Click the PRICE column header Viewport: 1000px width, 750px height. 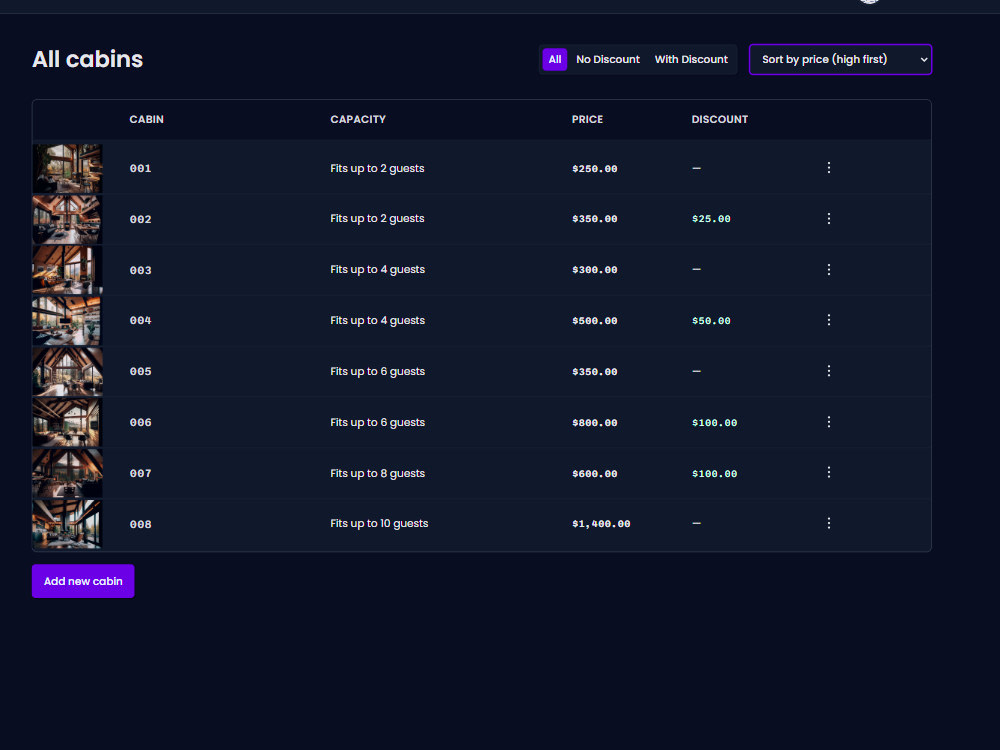tap(587, 119)
